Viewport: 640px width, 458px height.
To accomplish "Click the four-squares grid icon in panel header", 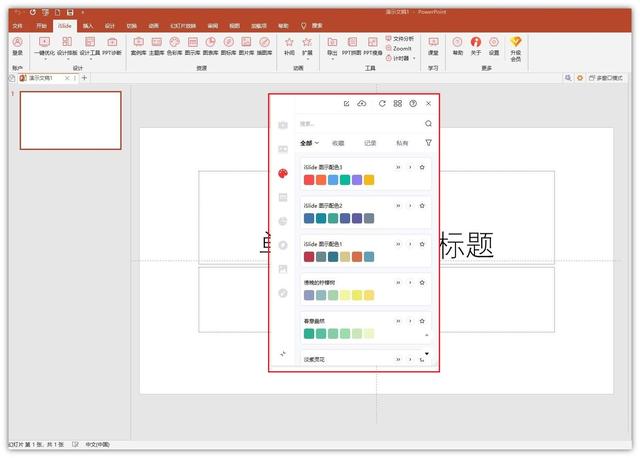I will click(398, 104).
